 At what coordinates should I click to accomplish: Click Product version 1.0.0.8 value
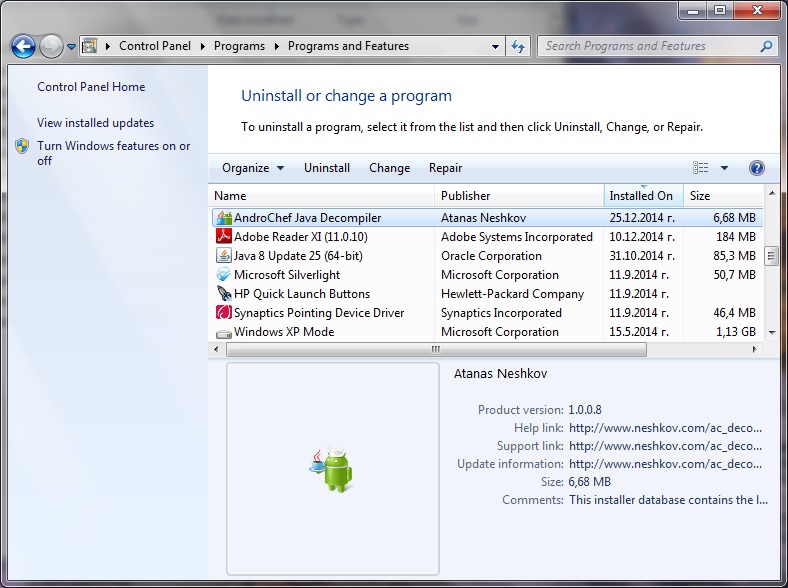click(x=585, y=410)
